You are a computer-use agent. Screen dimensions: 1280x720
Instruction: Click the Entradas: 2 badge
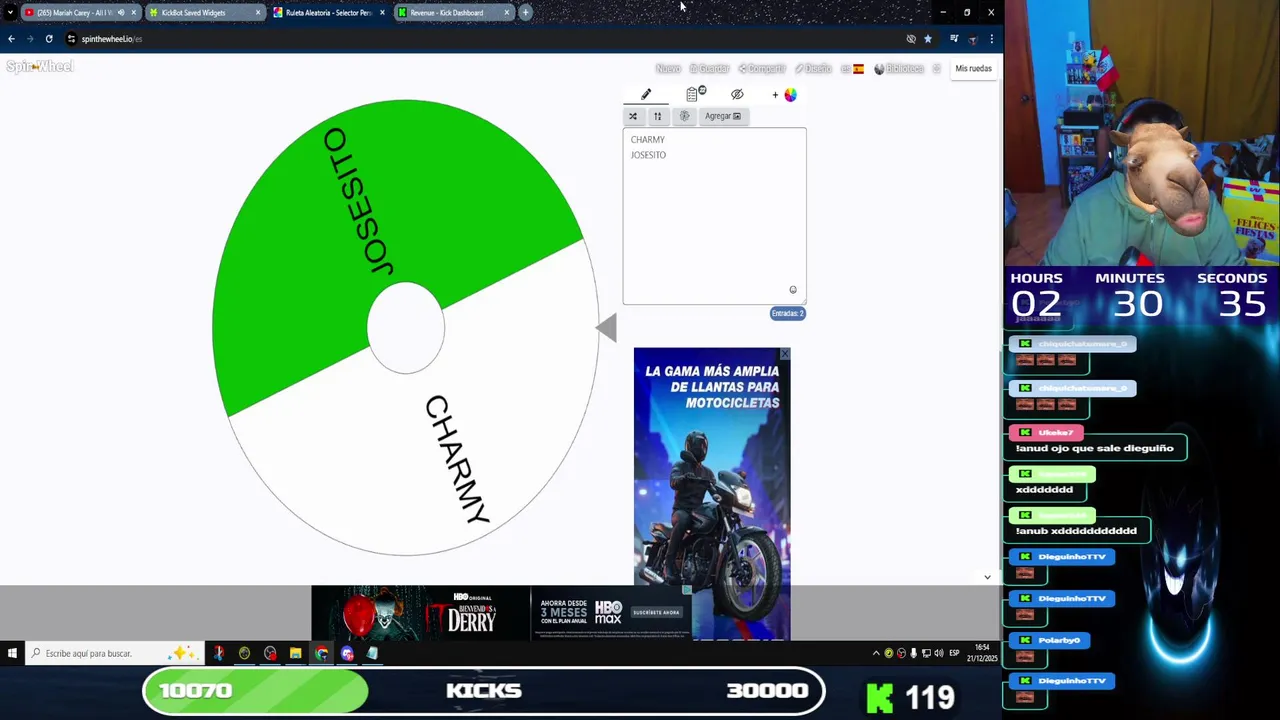point(787,313)
